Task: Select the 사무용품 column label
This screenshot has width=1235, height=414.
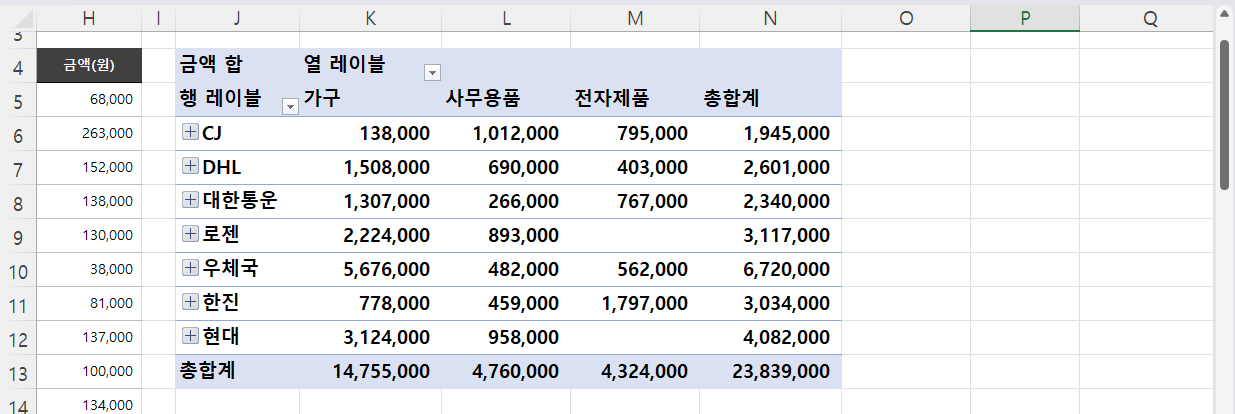Action: click(x=507, y=99)
